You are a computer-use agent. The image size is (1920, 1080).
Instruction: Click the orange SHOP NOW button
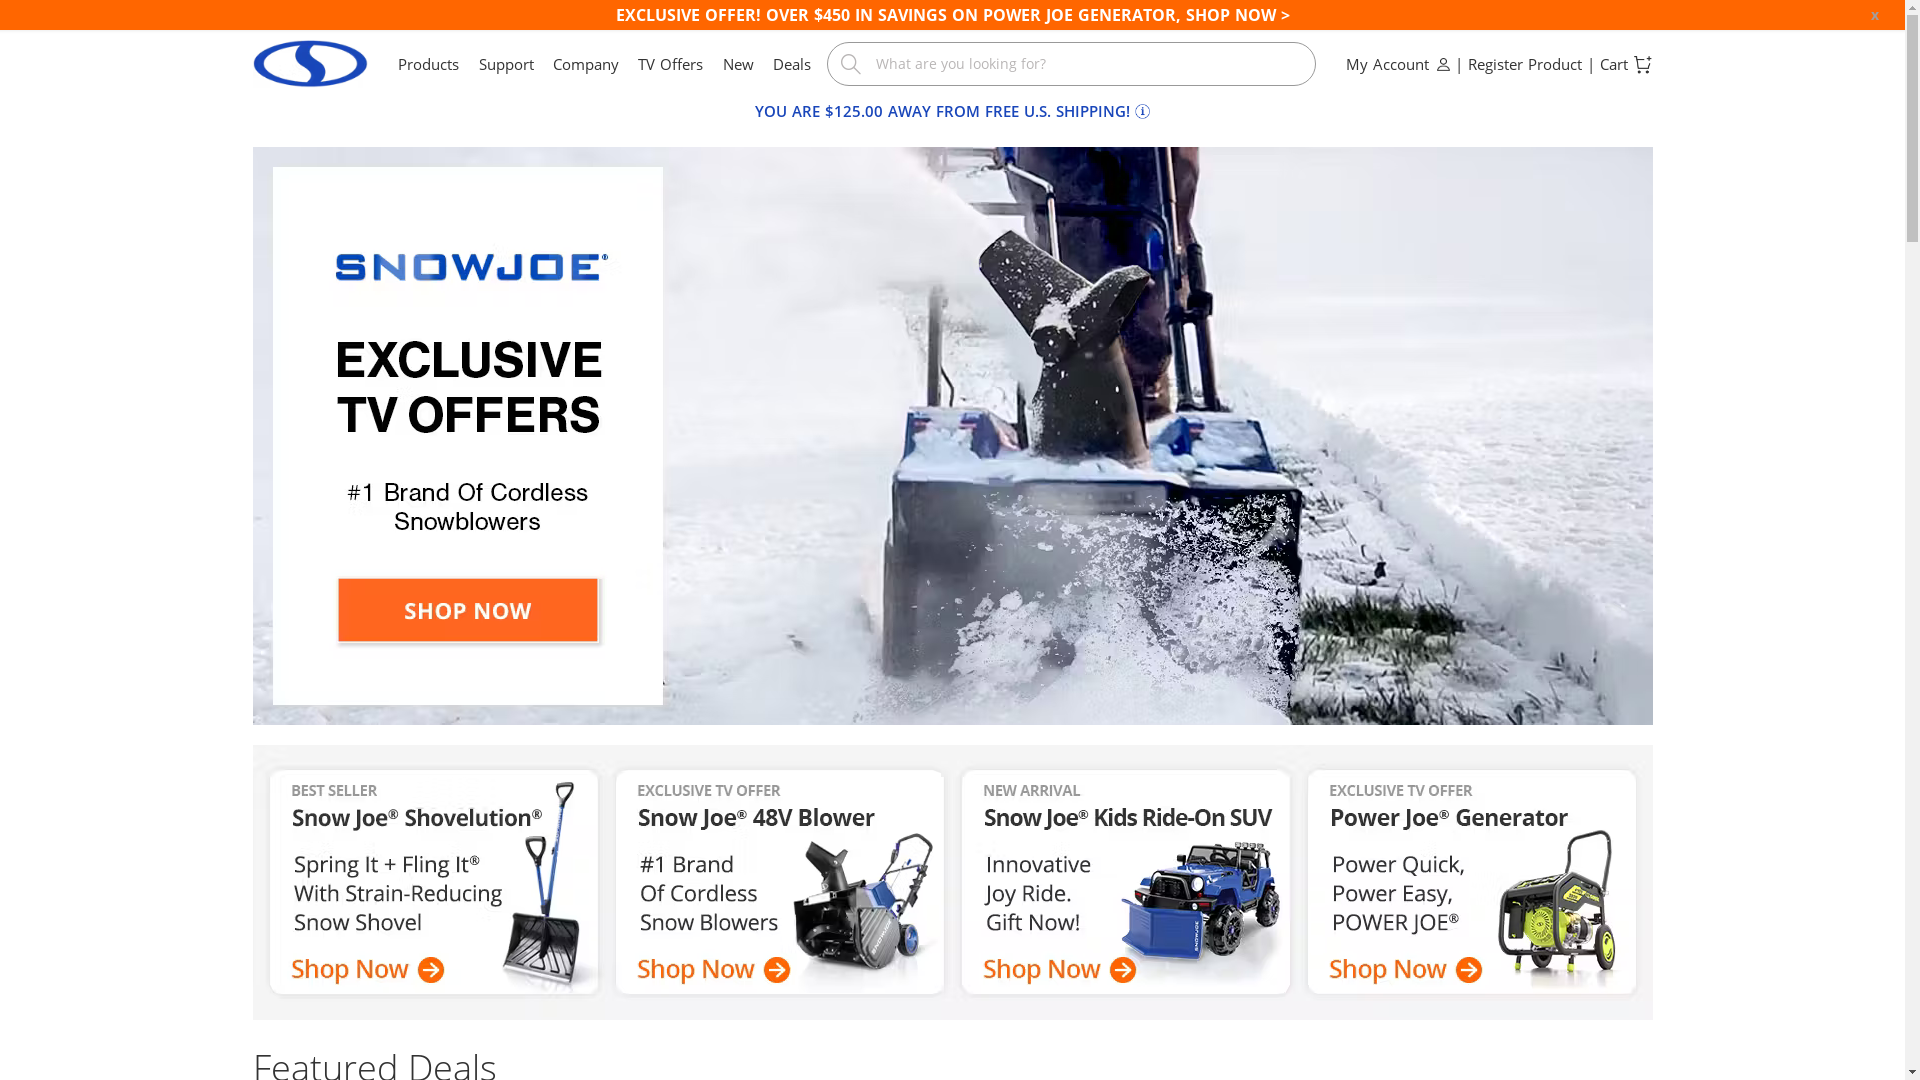[x=468, y=610]
